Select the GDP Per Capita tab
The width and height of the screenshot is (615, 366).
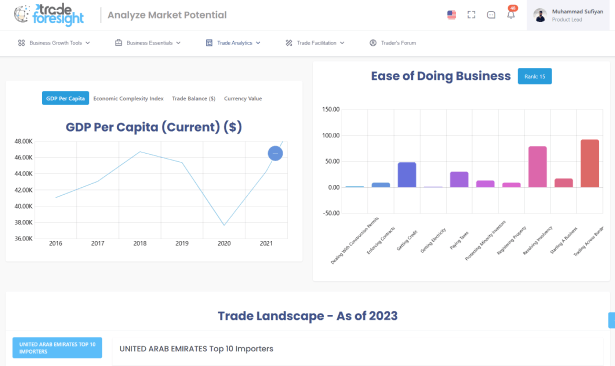click(x=66, y=98)
